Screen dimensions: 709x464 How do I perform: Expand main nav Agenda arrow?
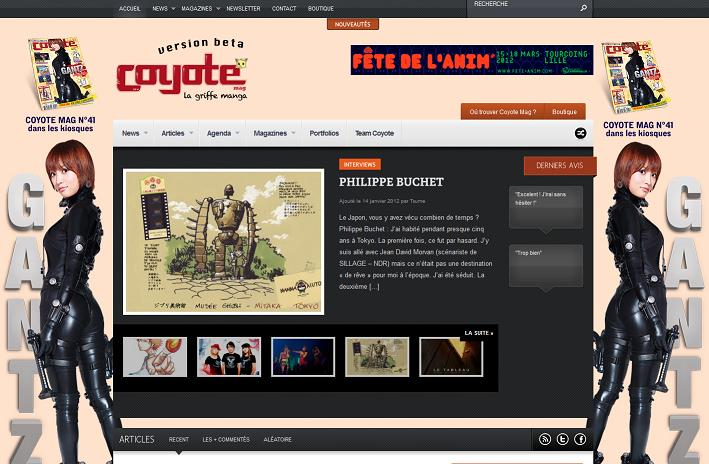[x=237, y=133]
